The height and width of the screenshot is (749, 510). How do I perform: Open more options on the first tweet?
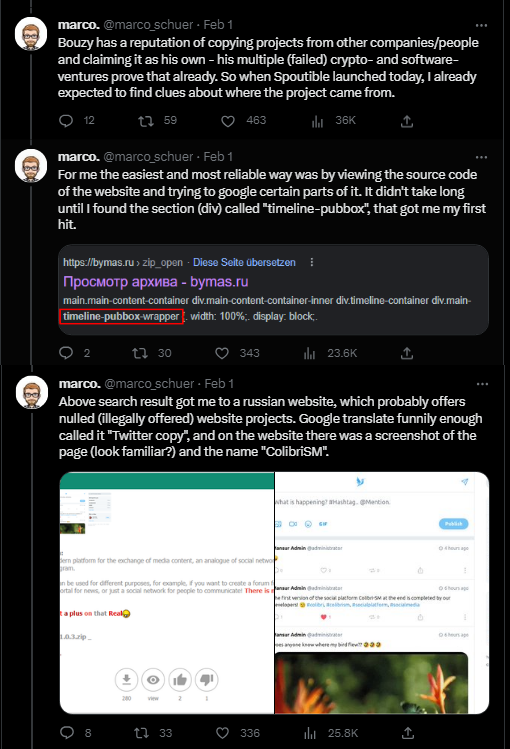(x=481, y=25)
